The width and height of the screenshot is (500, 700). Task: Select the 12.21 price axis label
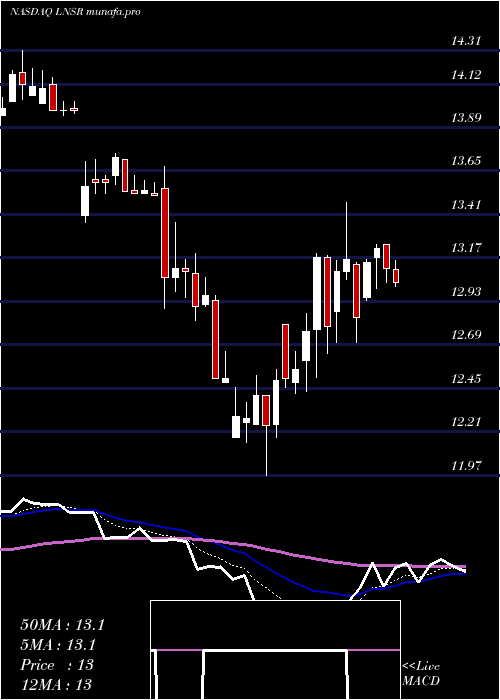466,422
